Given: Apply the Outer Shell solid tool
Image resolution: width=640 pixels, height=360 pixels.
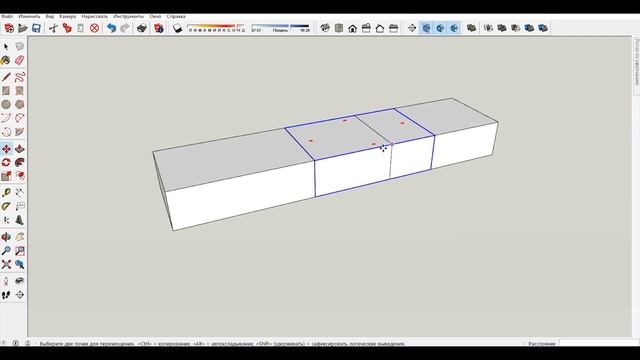Looking at the screenshot, I should pos(471,28).
